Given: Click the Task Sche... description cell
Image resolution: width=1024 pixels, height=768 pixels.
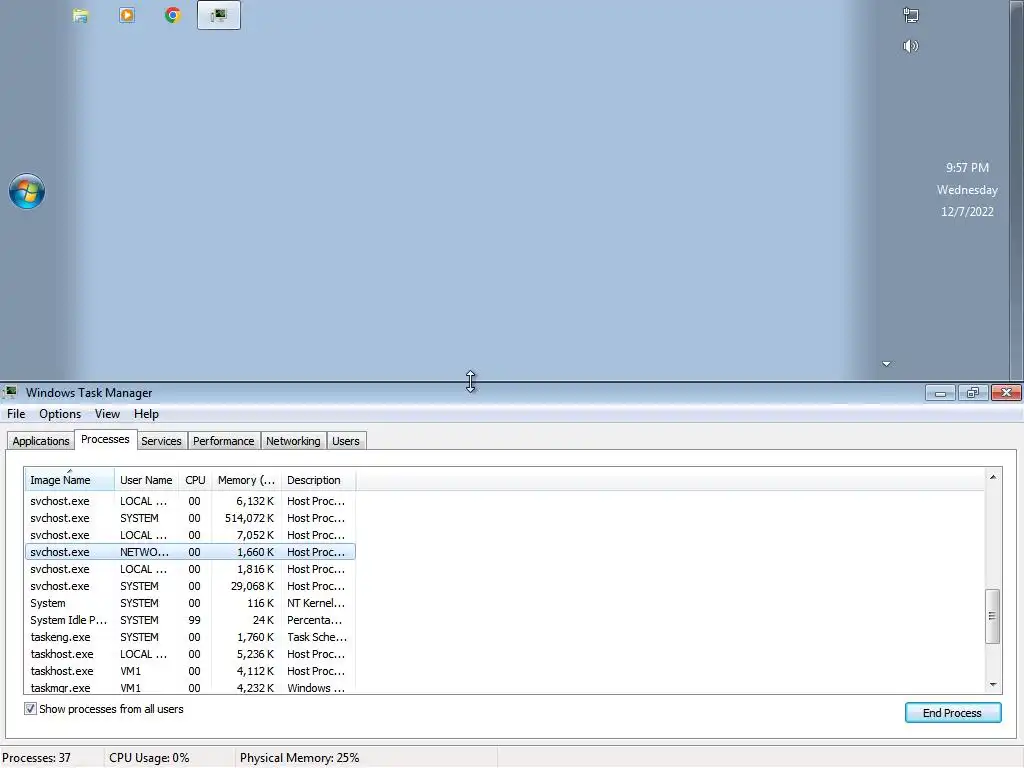Looking at the screenshot, I should [x=317, y=637].
